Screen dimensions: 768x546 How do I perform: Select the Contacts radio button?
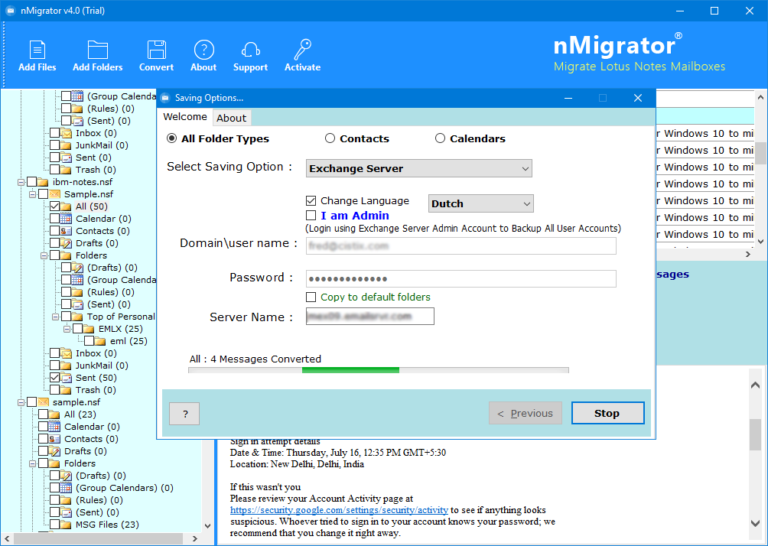pyautogui.click(x=330, y=139)
